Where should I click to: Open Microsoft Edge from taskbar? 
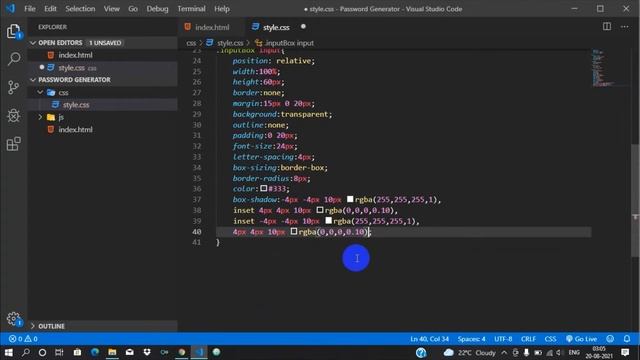(x=95, y=352)
